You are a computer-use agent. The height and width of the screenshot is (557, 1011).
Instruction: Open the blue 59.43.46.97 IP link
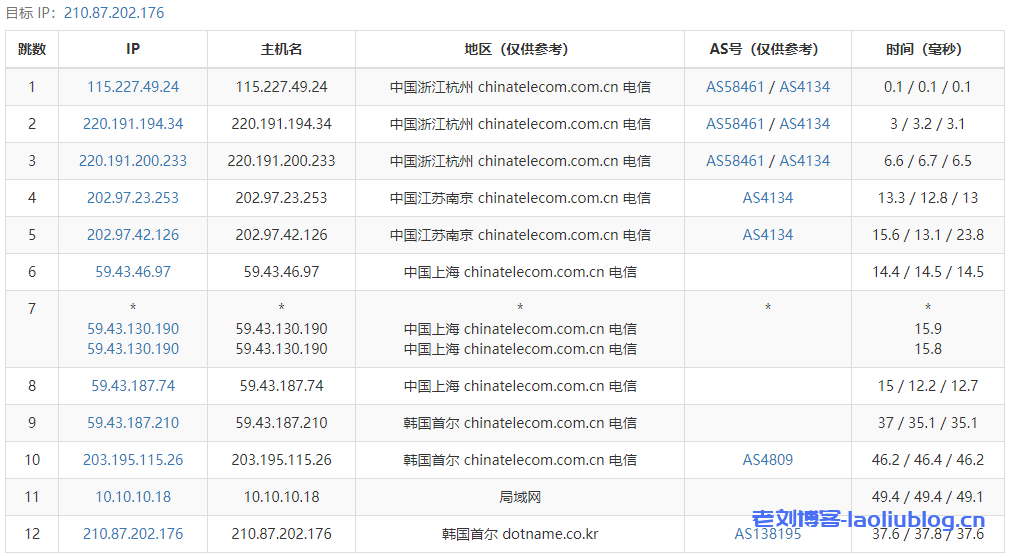point(133,272)
